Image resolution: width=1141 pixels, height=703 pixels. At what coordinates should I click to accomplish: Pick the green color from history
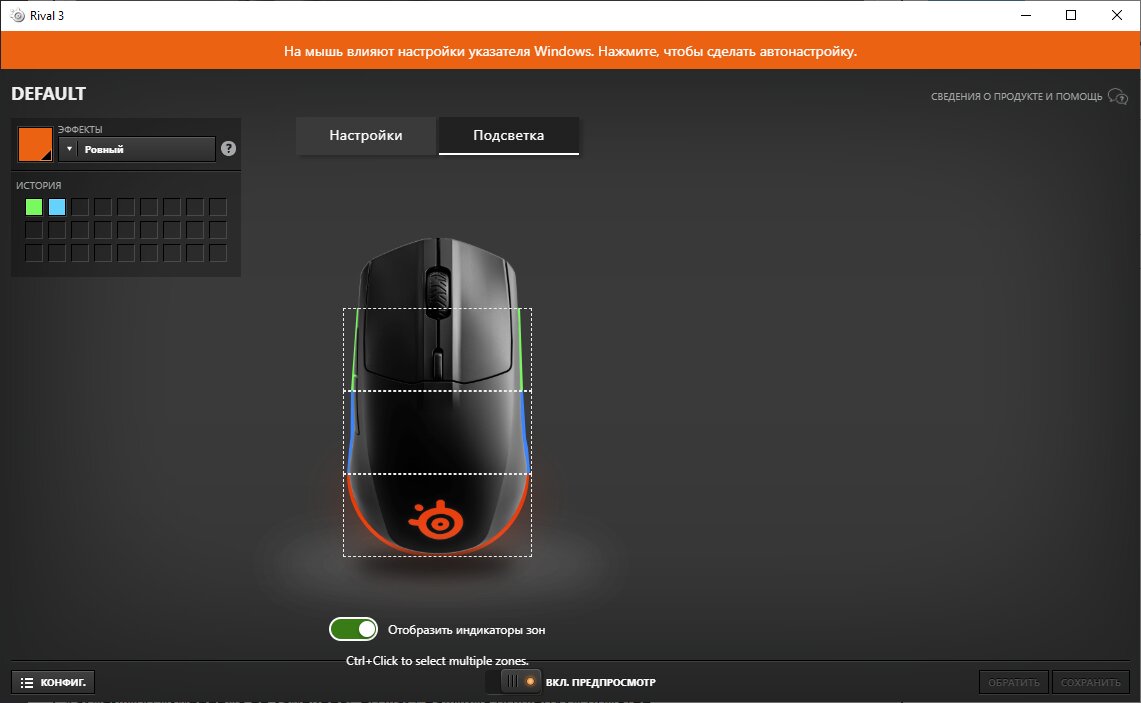34,207
